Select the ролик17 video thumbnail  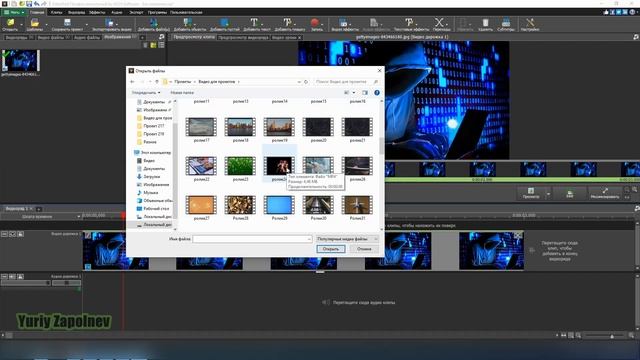(x=201, y=127)
